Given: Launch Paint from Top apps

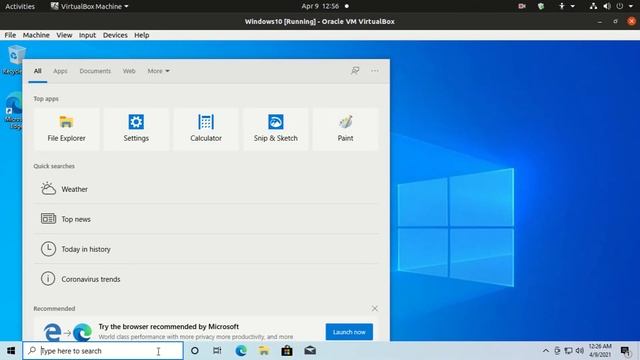Looking at the screenshot, I should [x=345, y=129].
